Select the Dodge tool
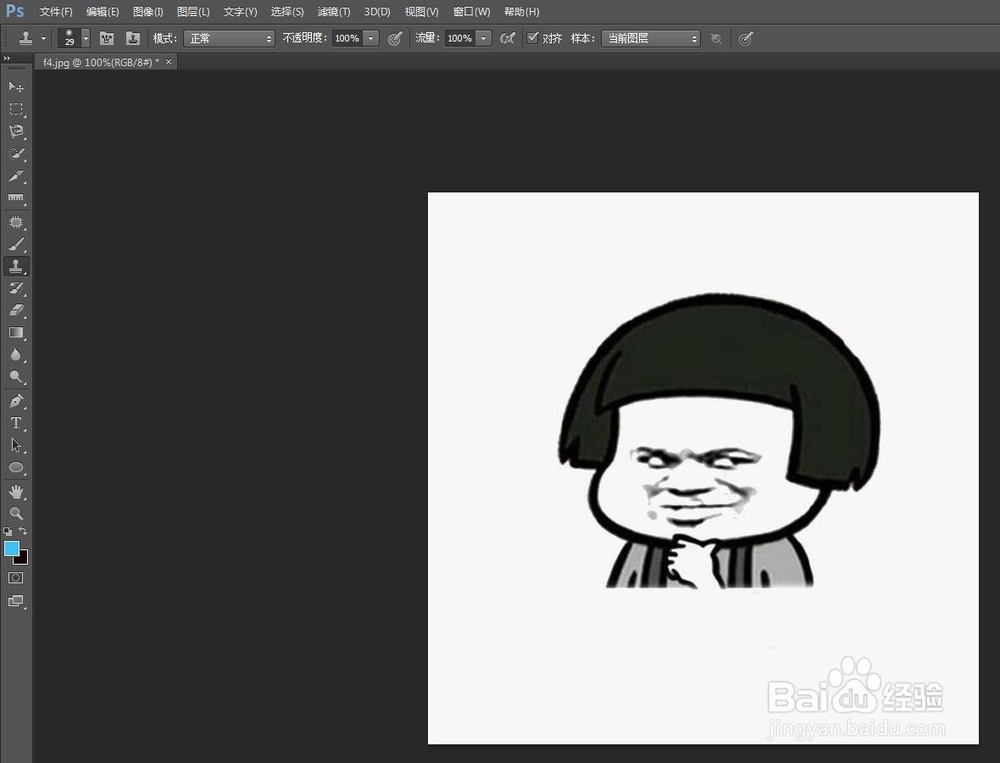The width and height of the screenshot is (1000, 763). [16, 378]
